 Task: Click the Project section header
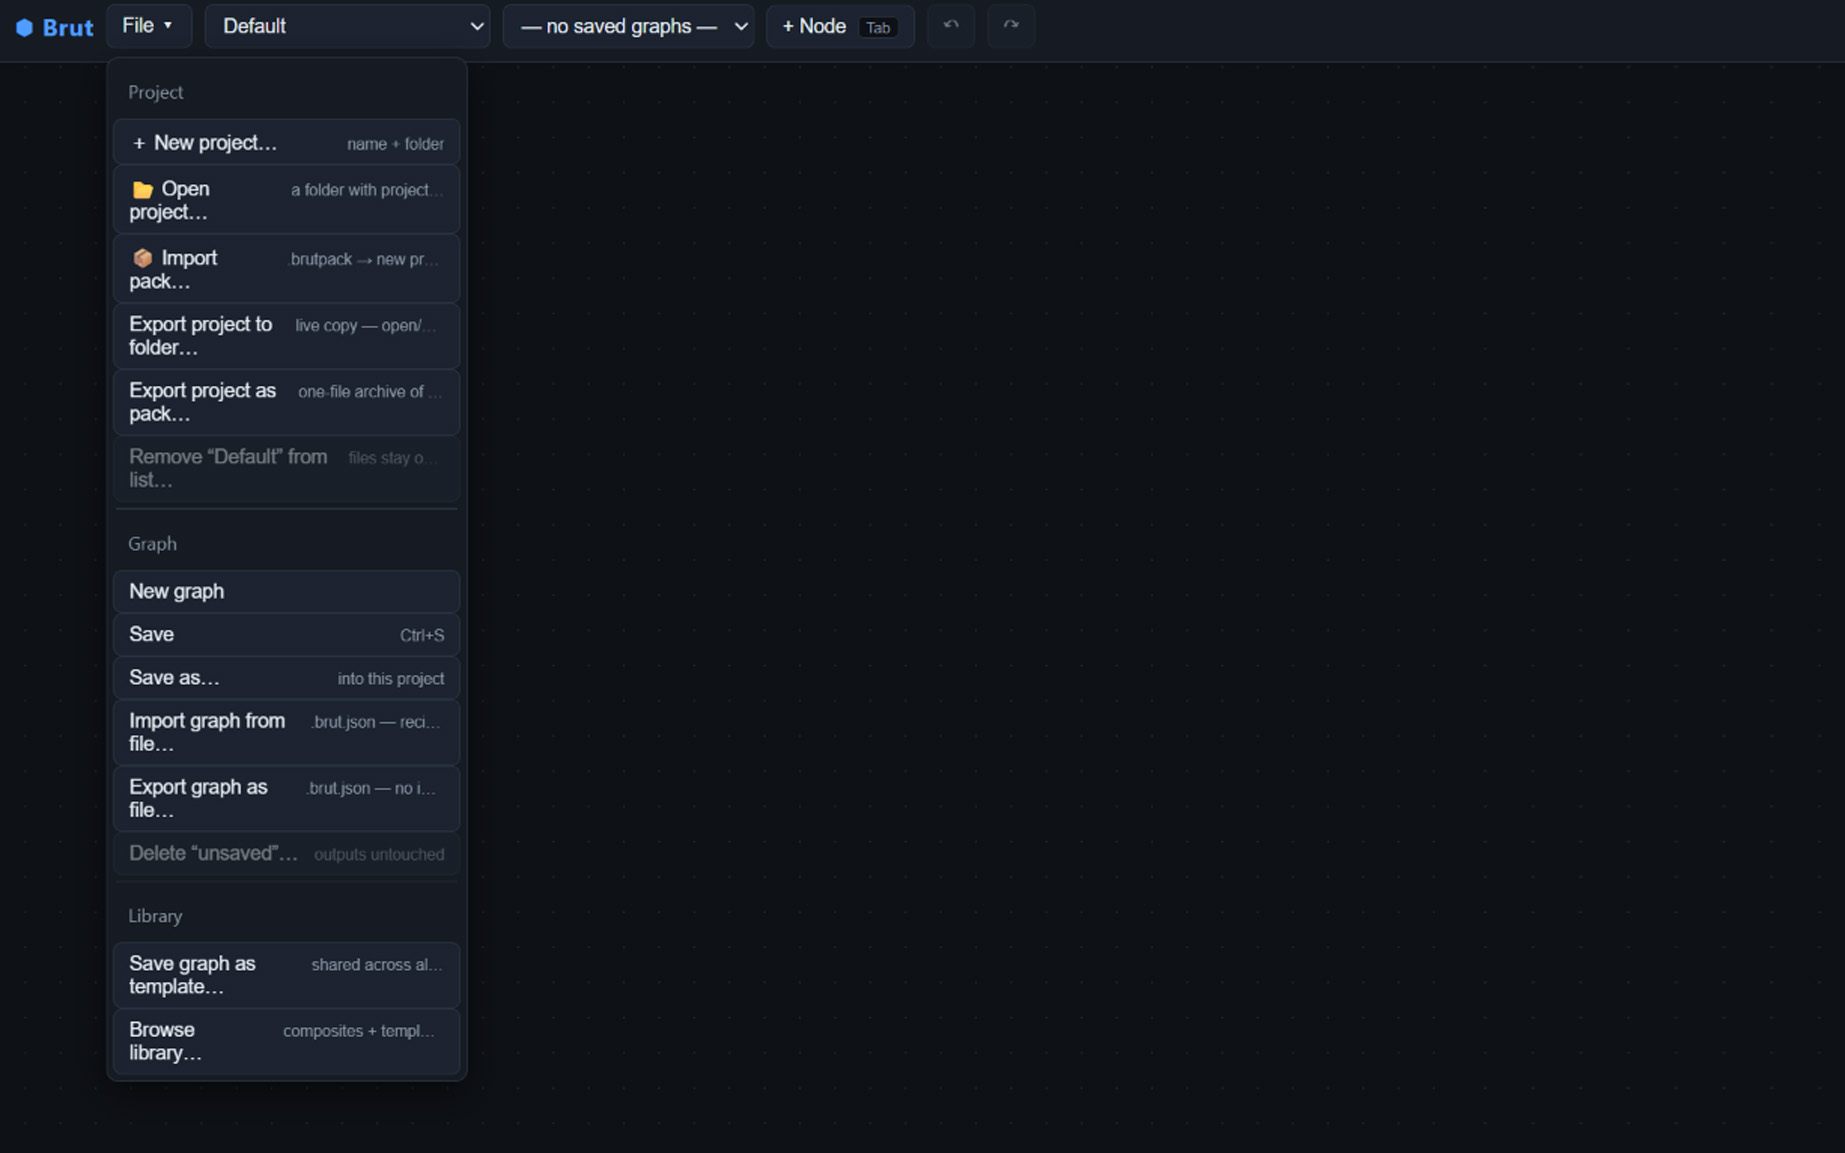click(155, 92)
